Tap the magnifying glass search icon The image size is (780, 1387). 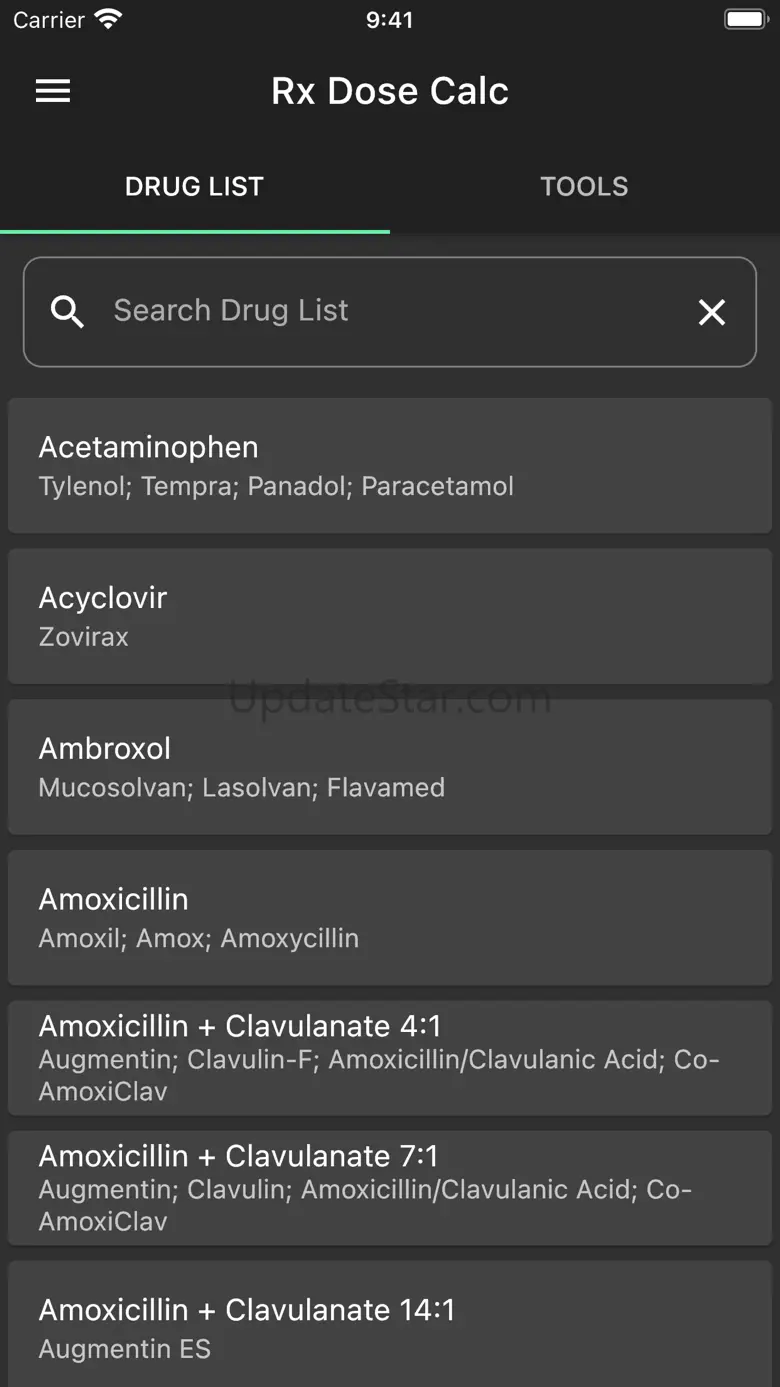point(67,312)
